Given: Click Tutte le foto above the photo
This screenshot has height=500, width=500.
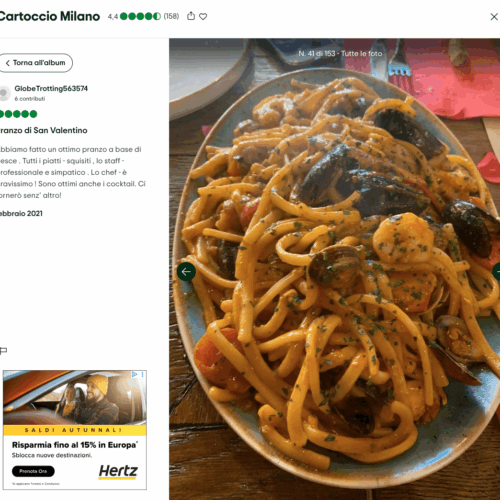Looking at the screenshot, I should pyautogui.click(x=361, y=53).
